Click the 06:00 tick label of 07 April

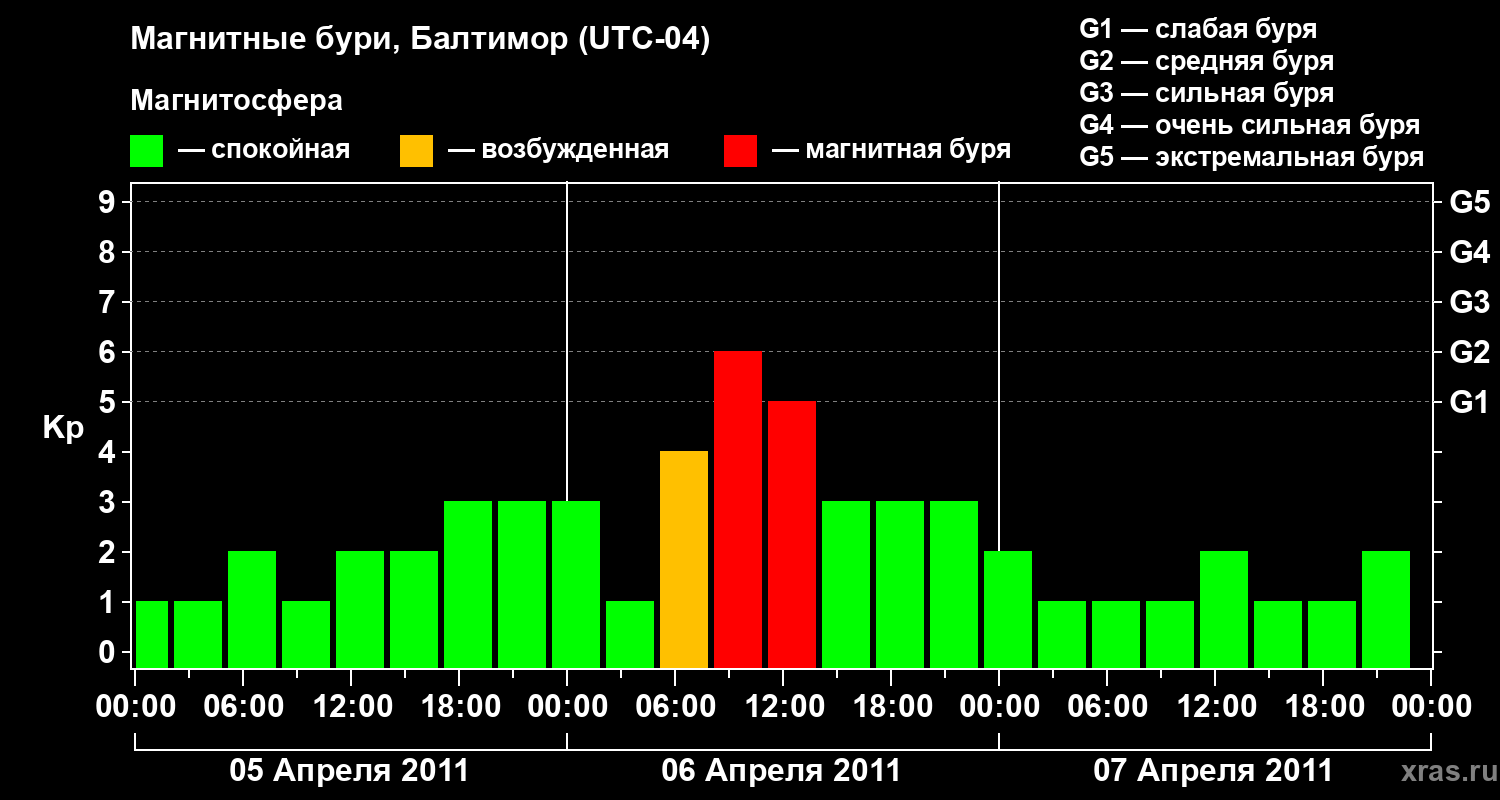pos(1107,707)
